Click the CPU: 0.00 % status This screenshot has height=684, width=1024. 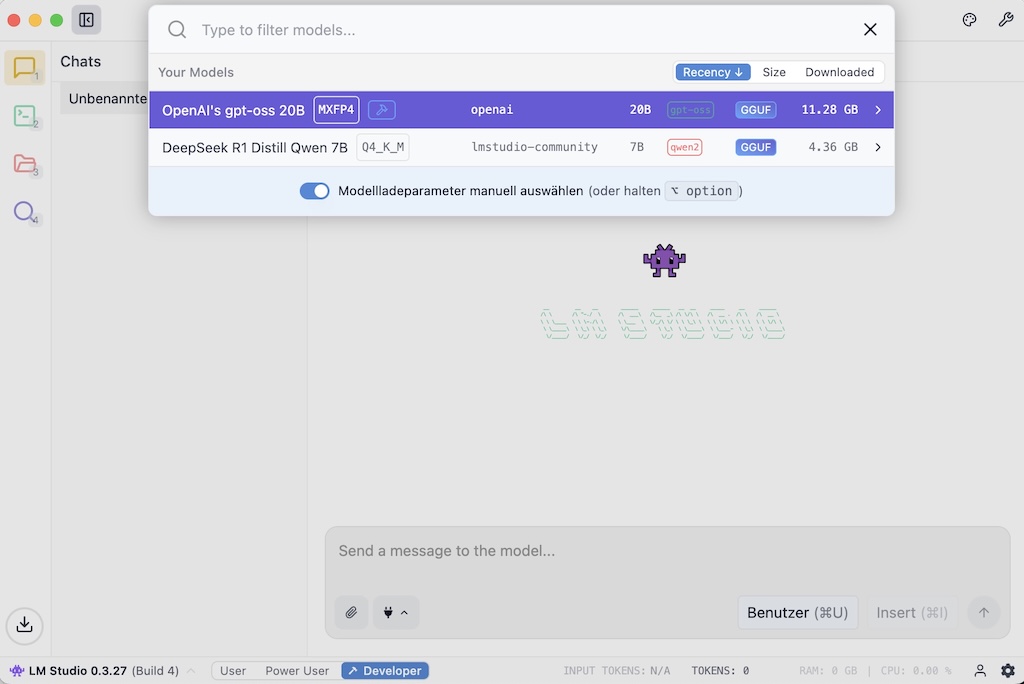pyautogui.click(x=916, y=671)
